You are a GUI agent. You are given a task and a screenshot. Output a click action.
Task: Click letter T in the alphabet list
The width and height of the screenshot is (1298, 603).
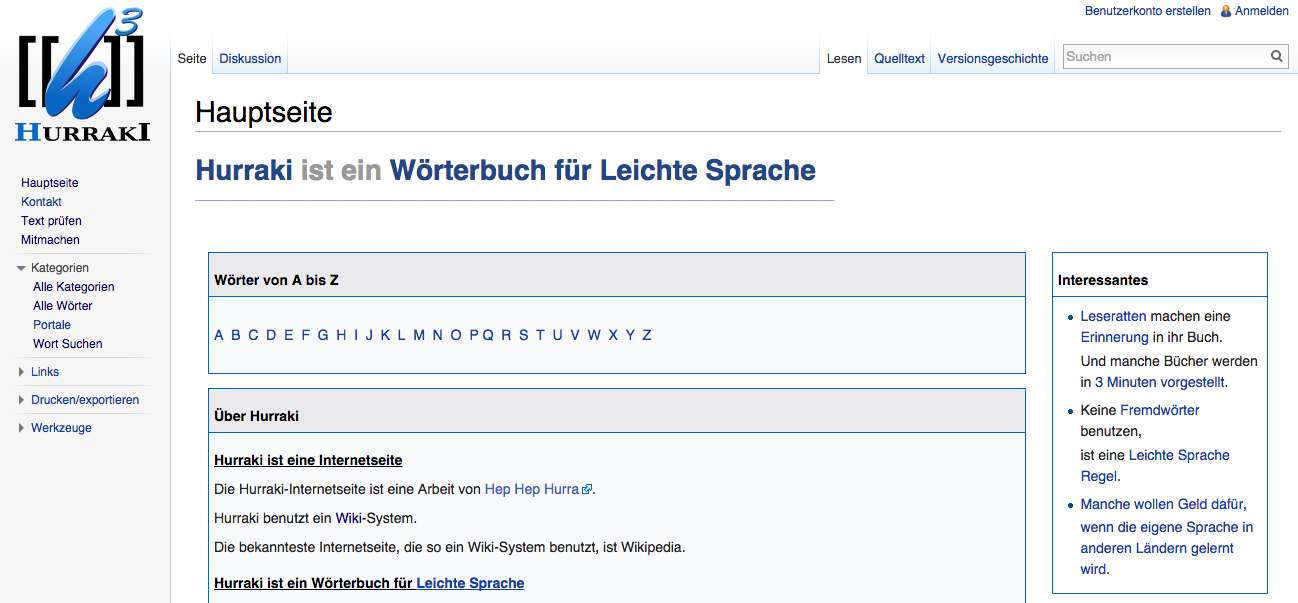[x=540, y=335]
